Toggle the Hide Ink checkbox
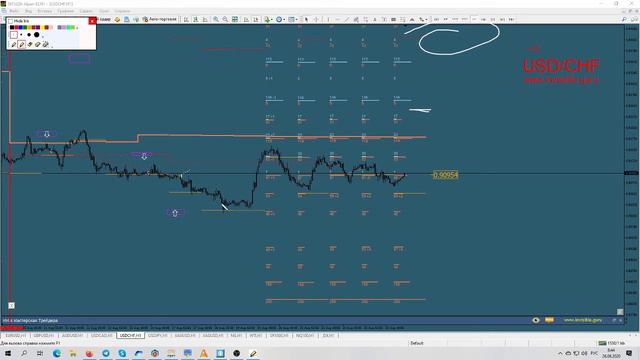The image size is (640, 360). point(10,21)
